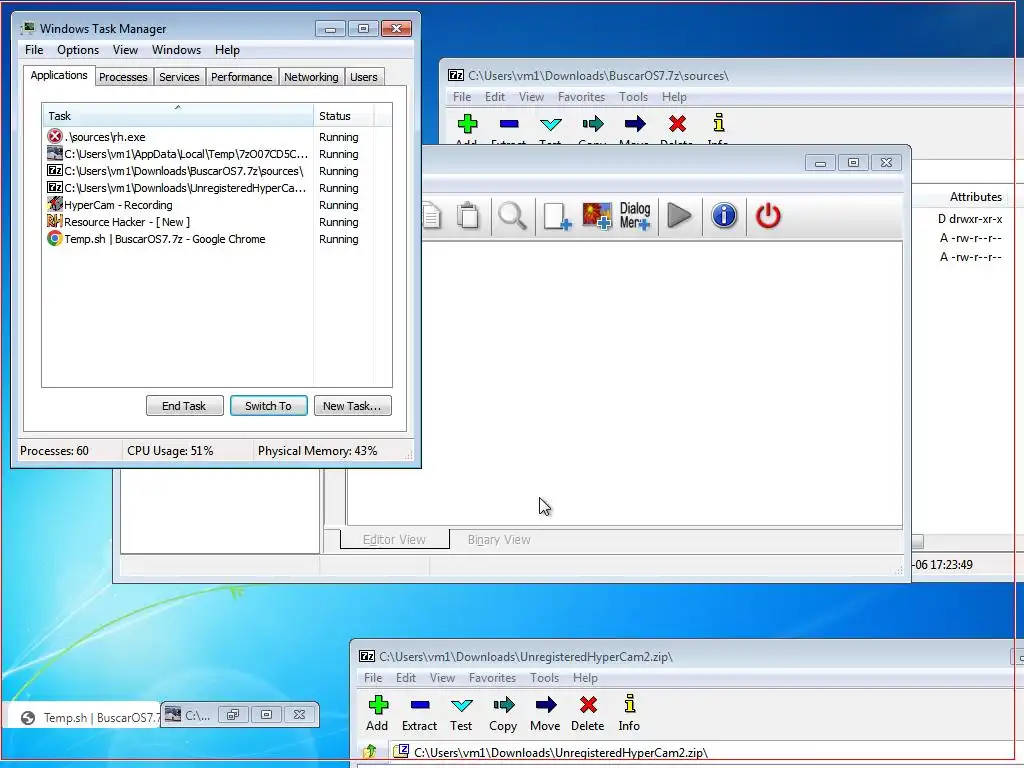Click Resource Hacker compile play icon
1024x768 pixels.
pyautogui.click(x=679, y=216)
